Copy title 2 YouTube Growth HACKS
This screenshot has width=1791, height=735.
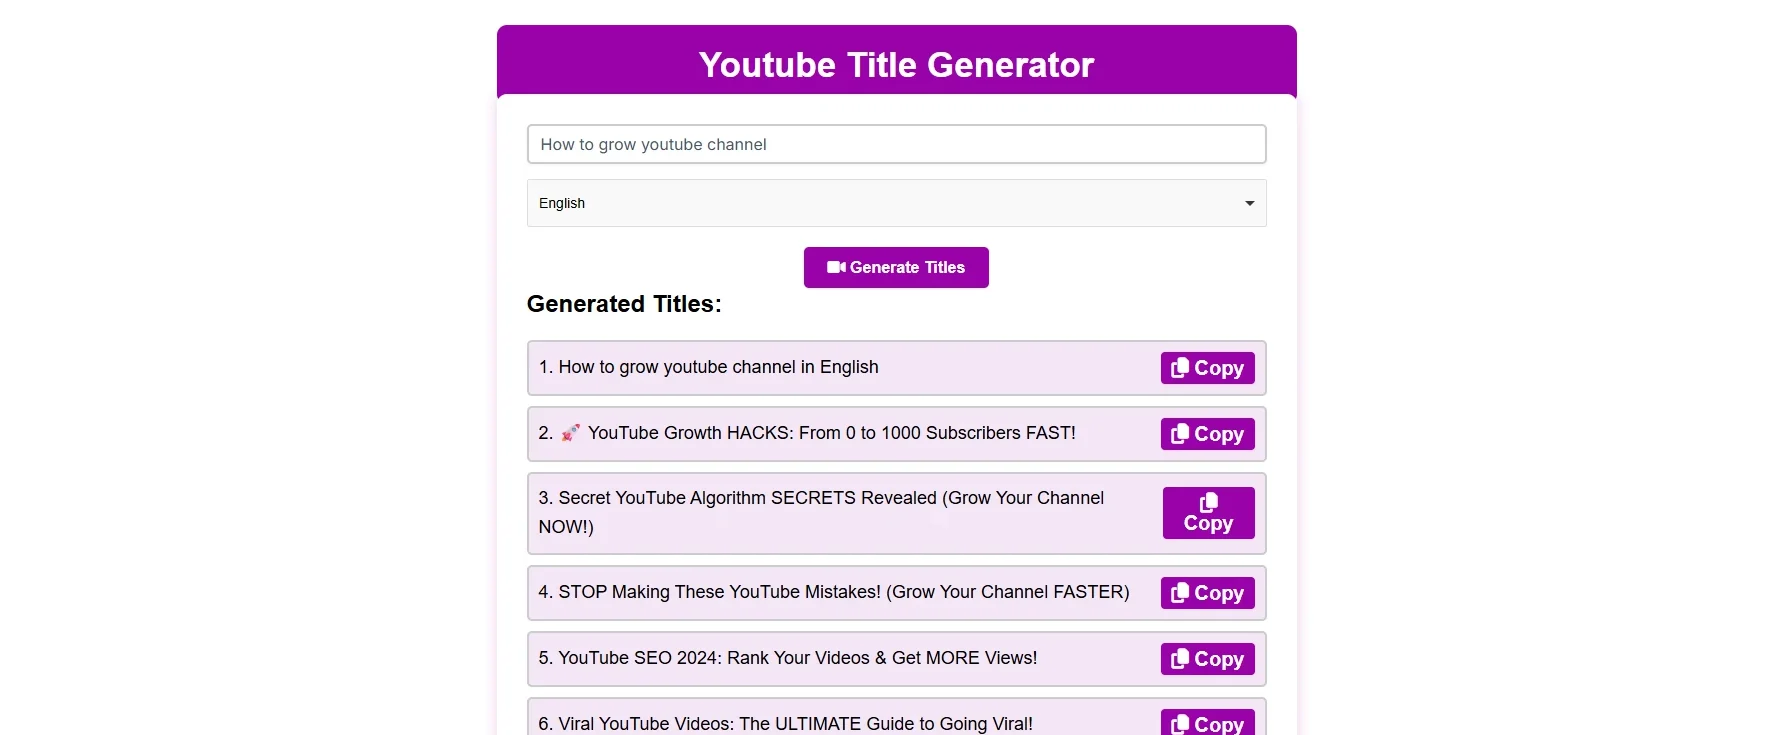1207,434
